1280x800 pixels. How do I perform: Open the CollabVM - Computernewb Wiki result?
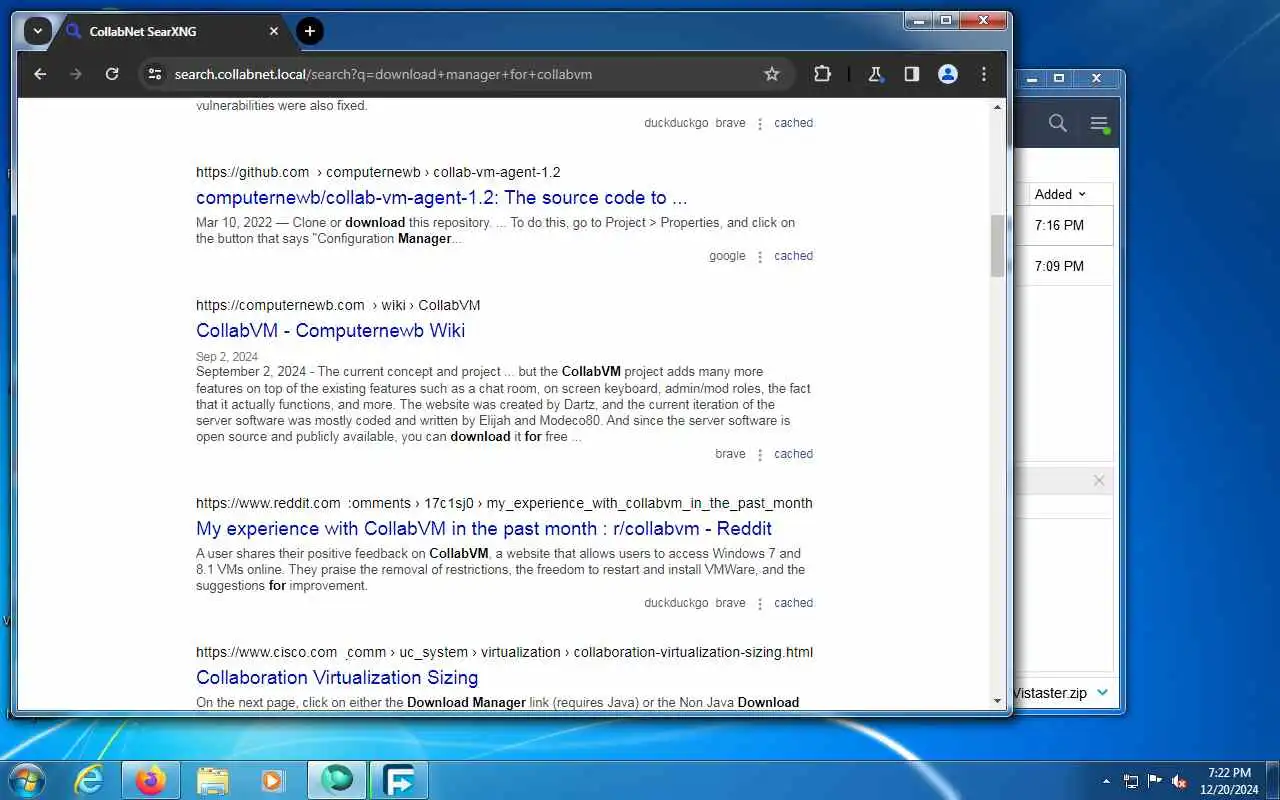pos(330,331)
